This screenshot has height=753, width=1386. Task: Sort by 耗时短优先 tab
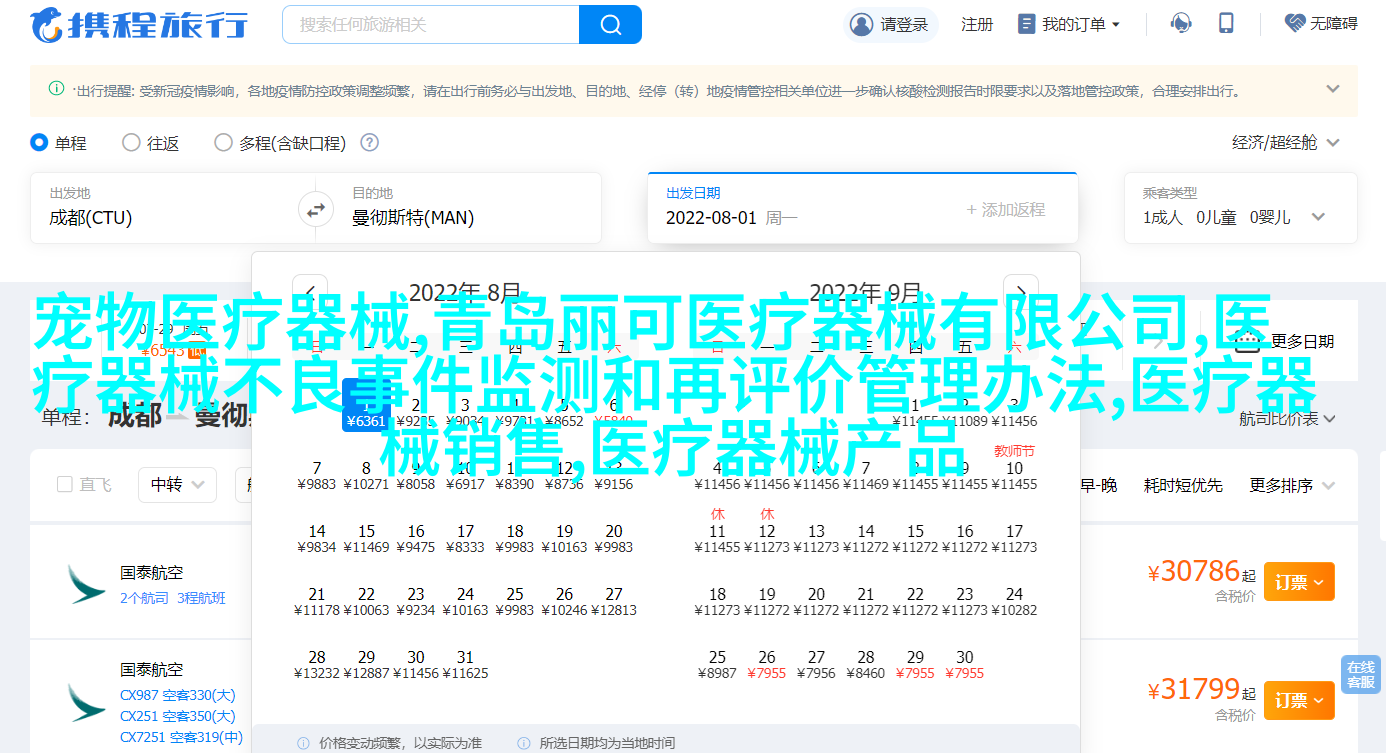pos(1183,485)
